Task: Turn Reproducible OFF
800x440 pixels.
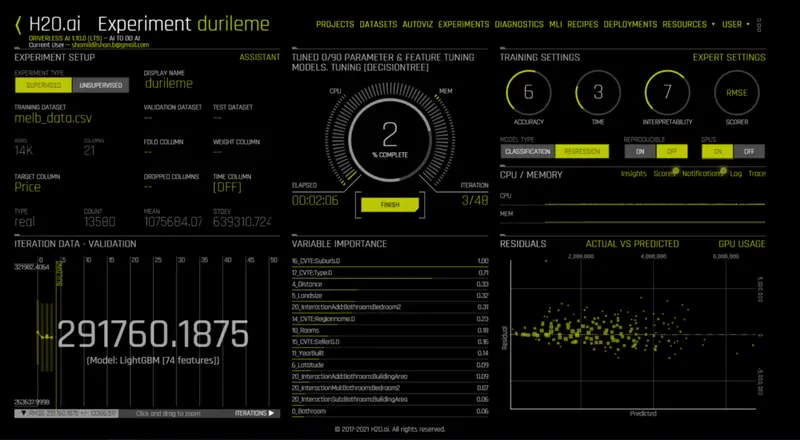Action: pos(672,152)
